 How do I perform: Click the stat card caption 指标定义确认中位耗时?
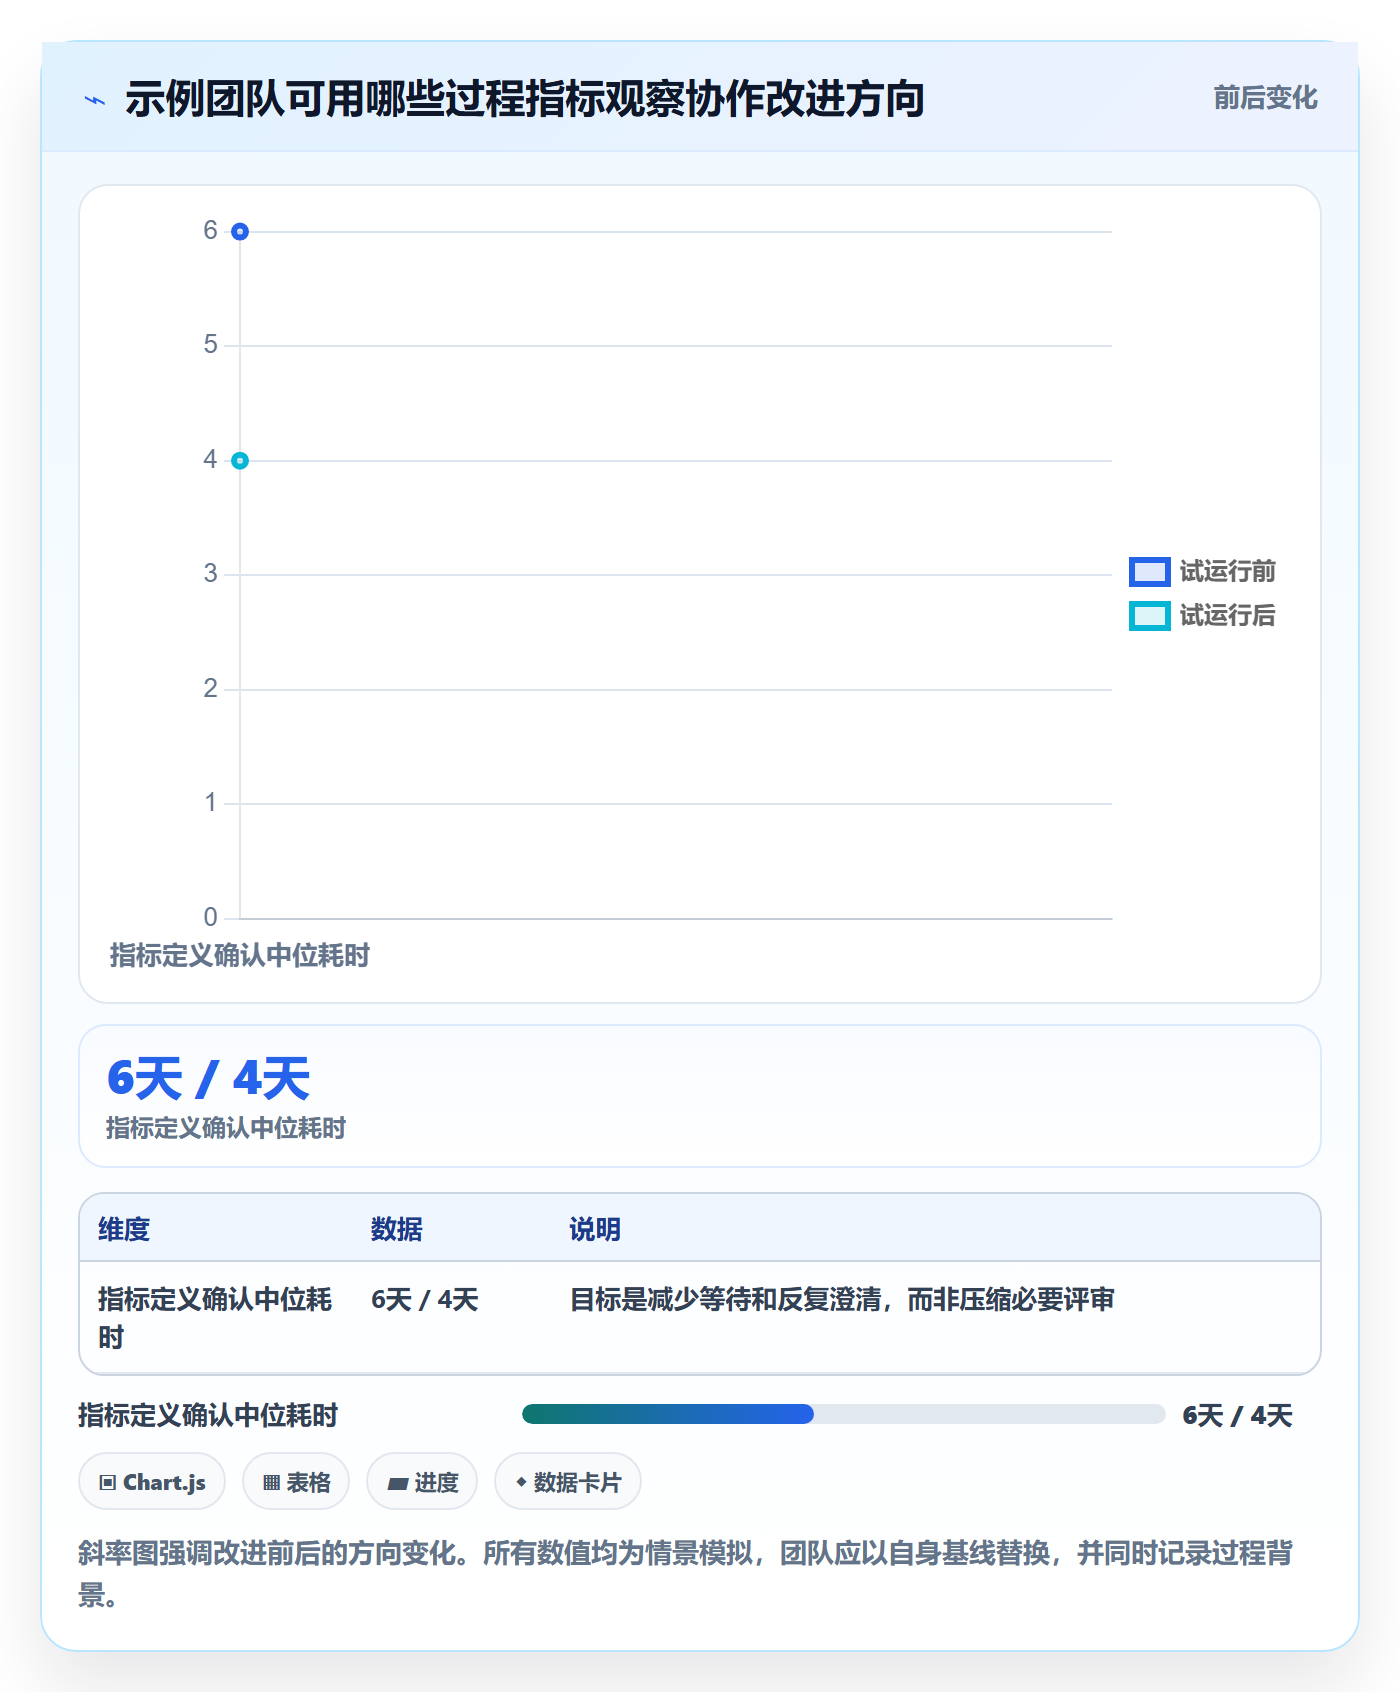click(225, 1128)
